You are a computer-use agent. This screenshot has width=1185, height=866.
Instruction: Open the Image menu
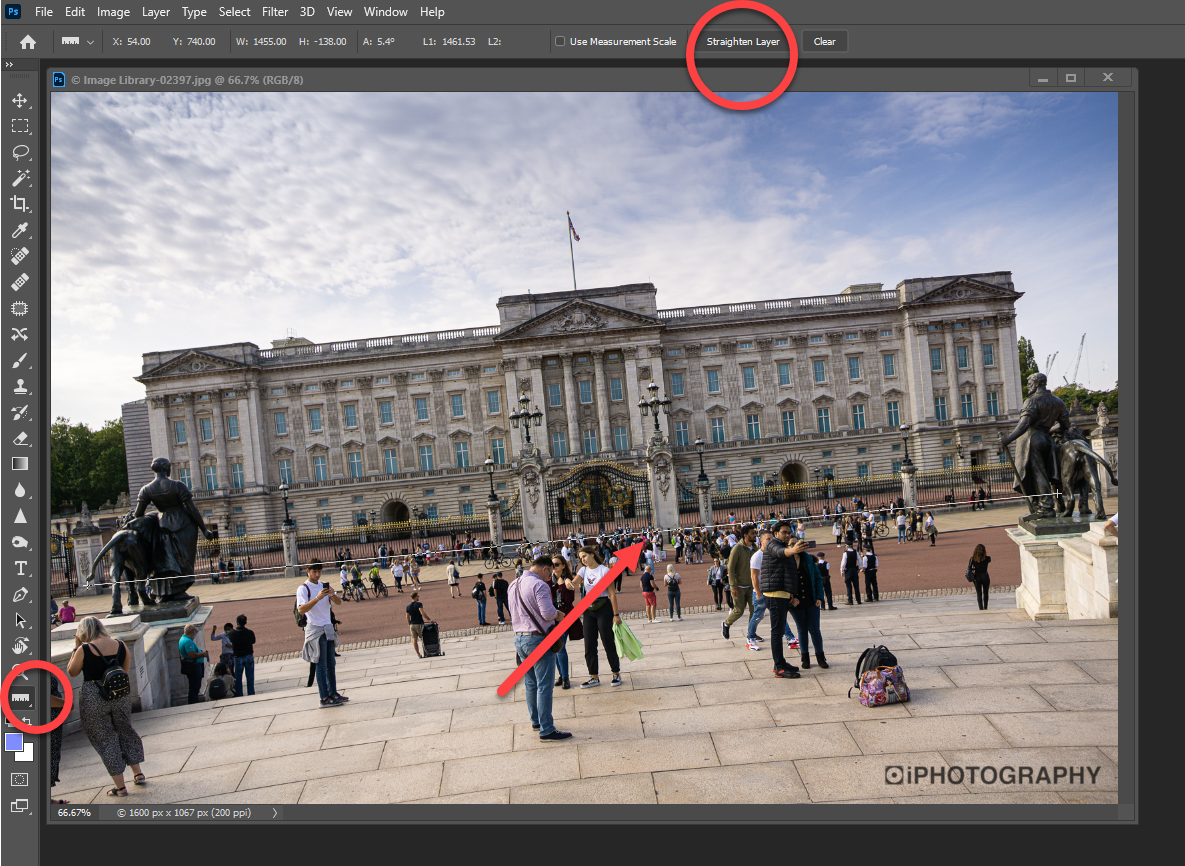coord(113,12)
